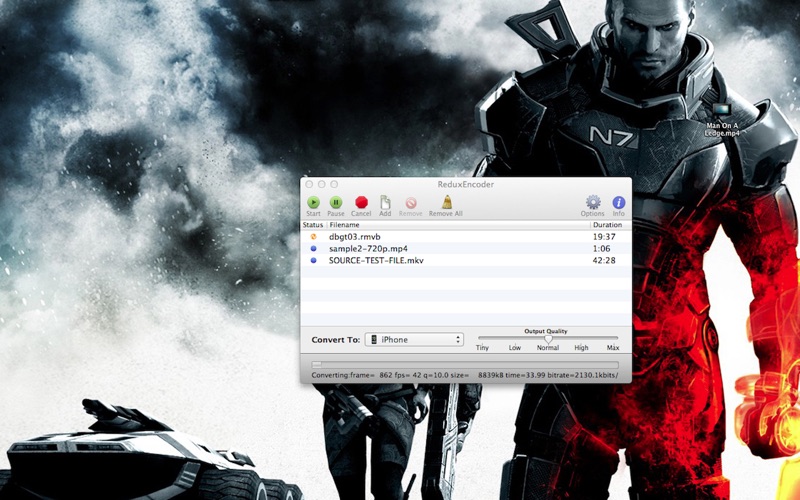Click the status dot for SOURCE-TEST-FILE.mkv
This screenshot has height=500, width=800.
pos(313,260)
